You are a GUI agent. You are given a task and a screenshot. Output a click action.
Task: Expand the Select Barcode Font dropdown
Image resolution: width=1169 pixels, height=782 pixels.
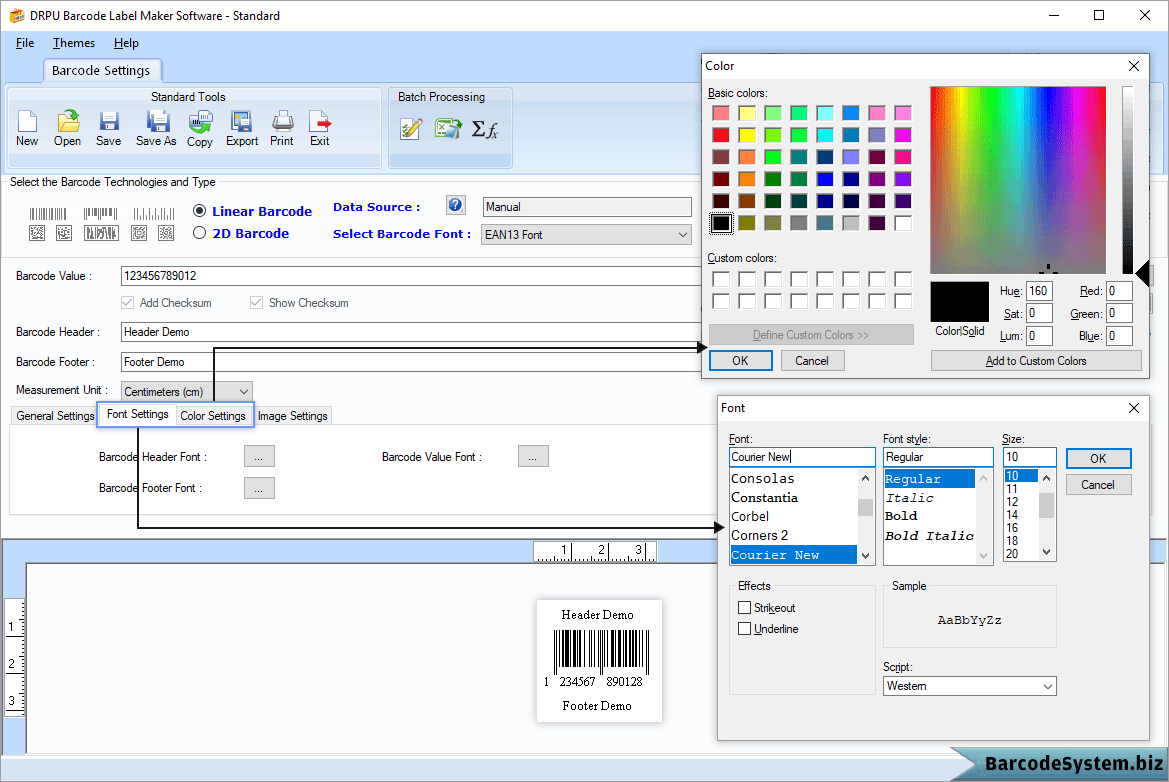coord(682,235)
